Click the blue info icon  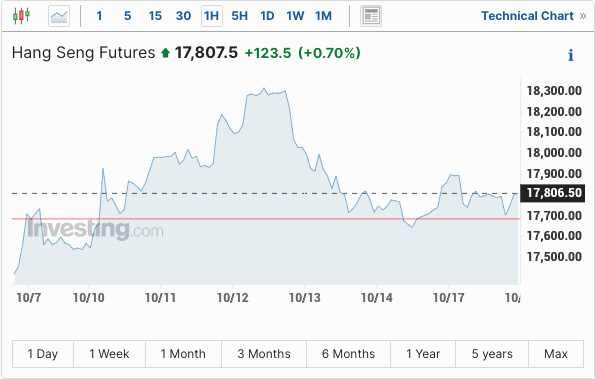coord(571,55)
